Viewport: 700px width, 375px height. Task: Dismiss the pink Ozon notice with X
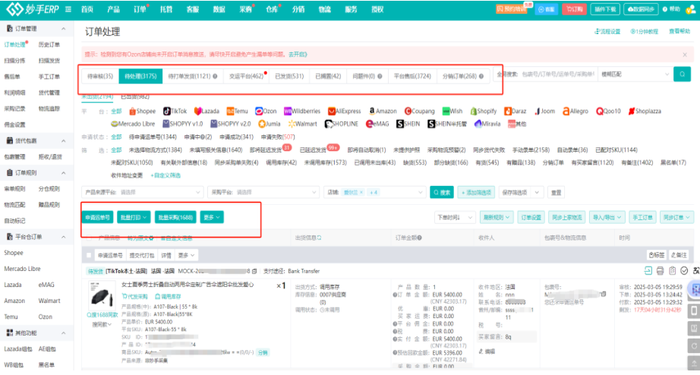685,54
